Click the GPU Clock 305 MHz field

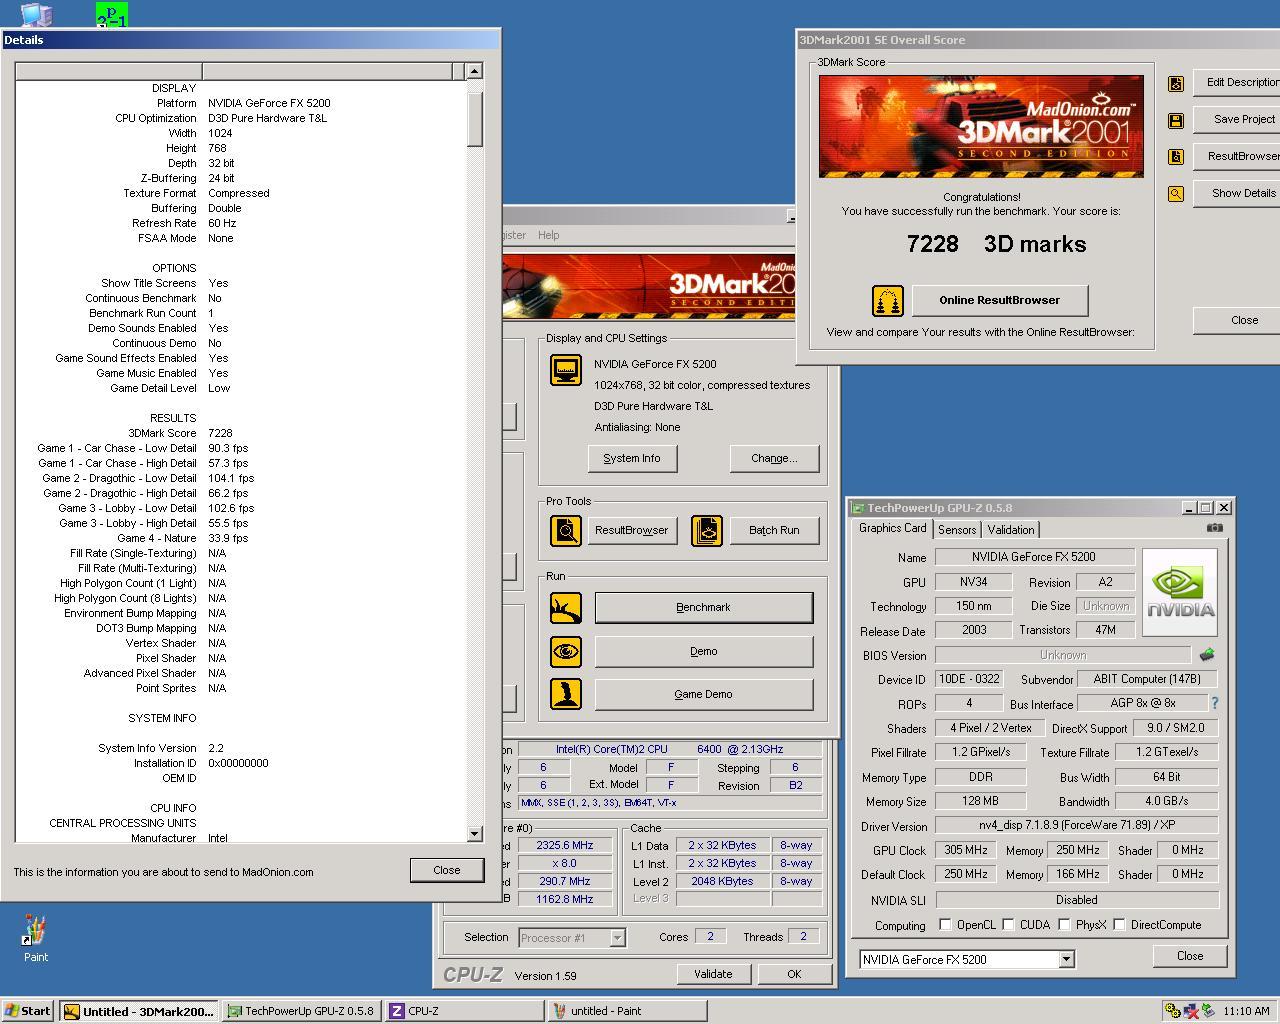coord(966,850)
